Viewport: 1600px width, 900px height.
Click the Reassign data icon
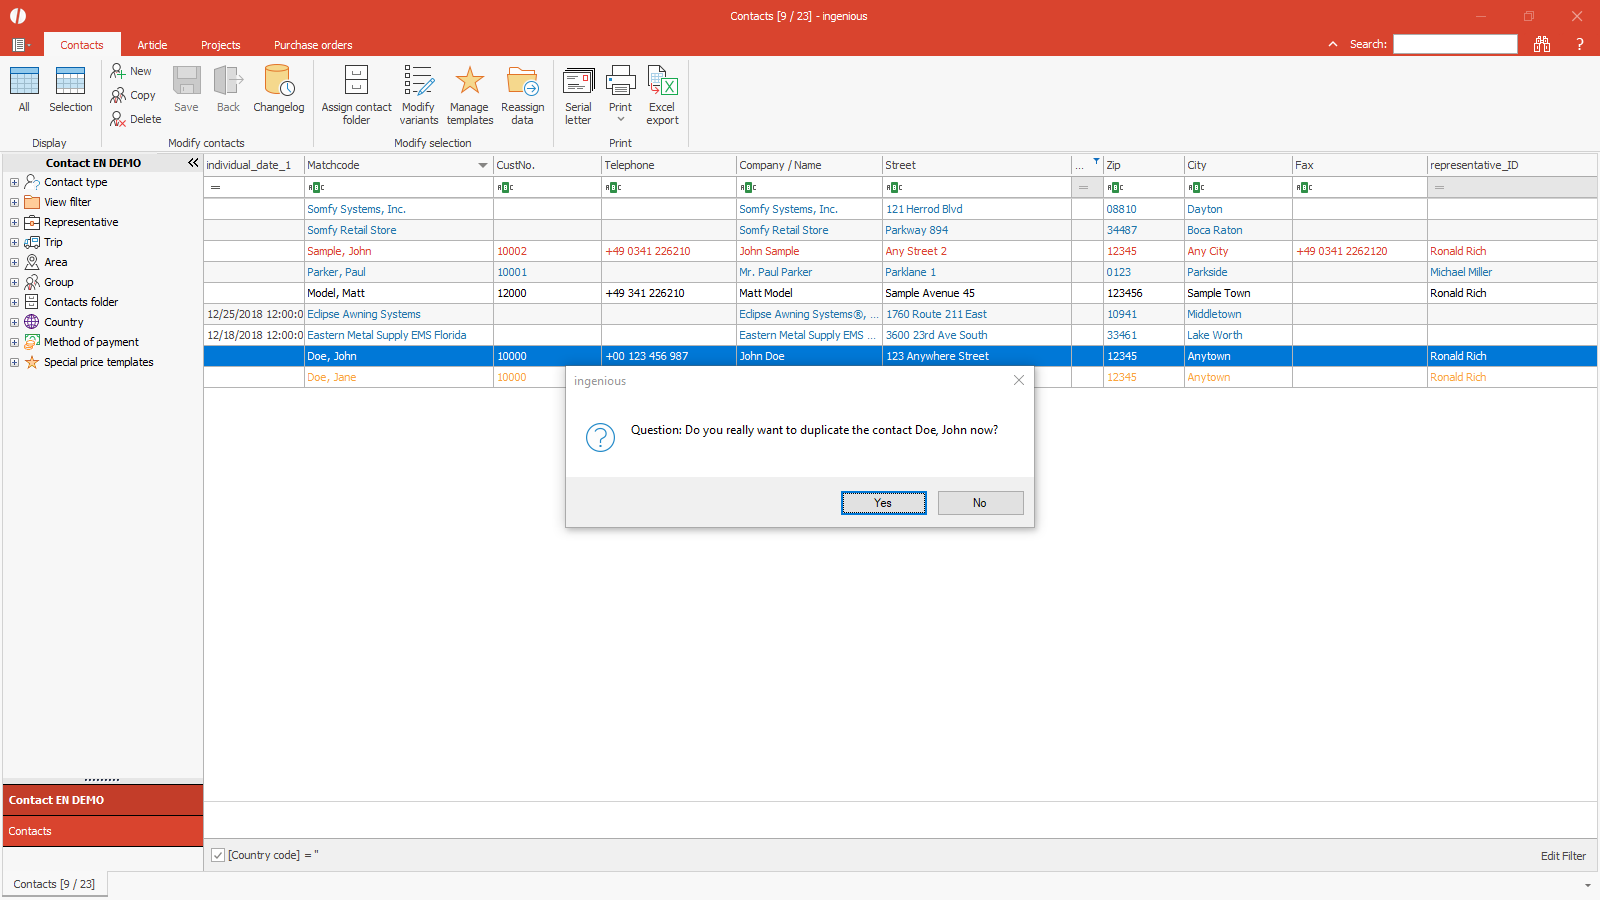(522, 82)
